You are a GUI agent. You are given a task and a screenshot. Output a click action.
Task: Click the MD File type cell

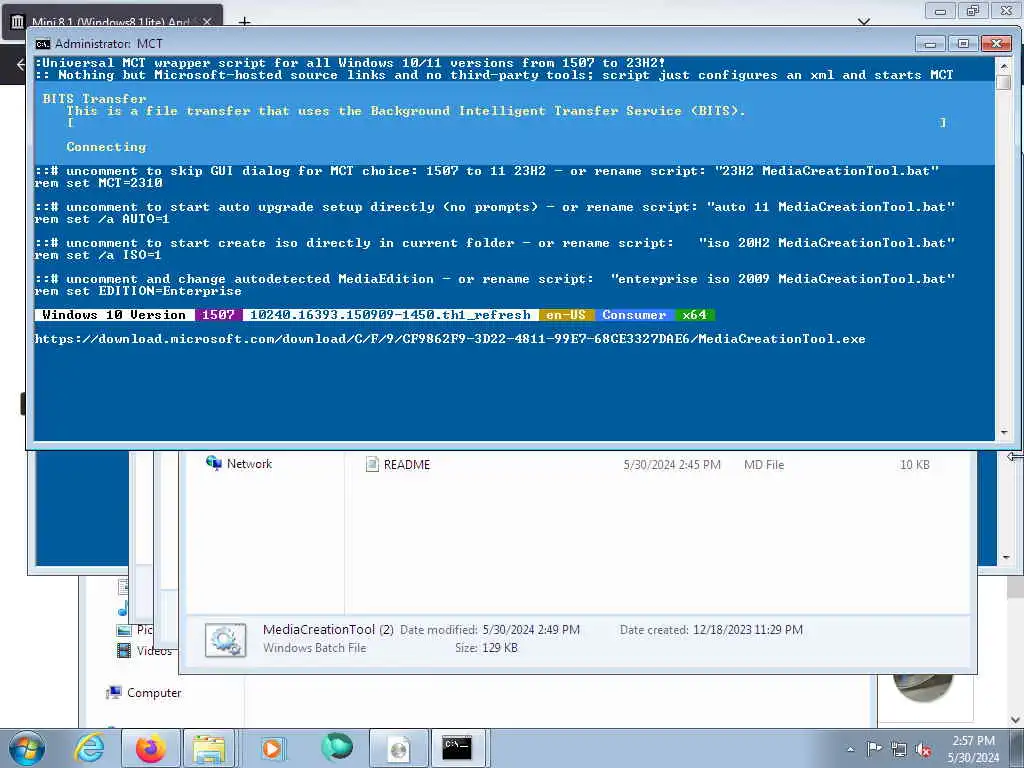coord(764,464)
